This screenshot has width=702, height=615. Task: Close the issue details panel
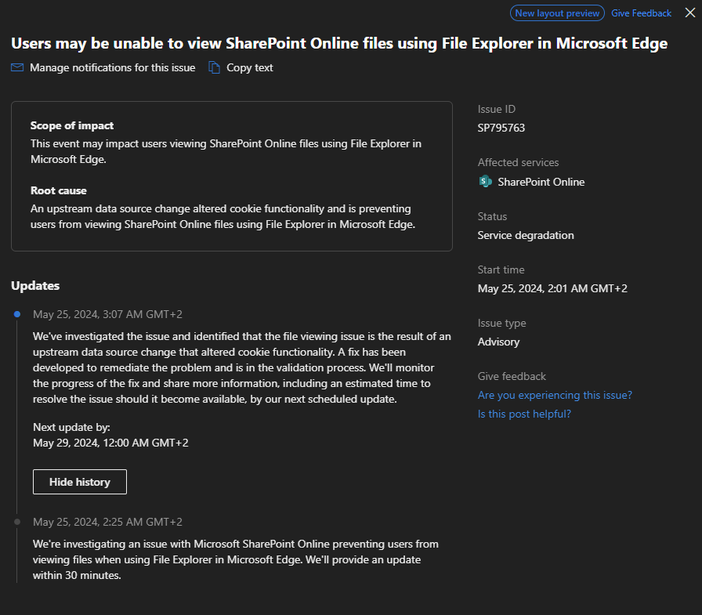(690, 13)
